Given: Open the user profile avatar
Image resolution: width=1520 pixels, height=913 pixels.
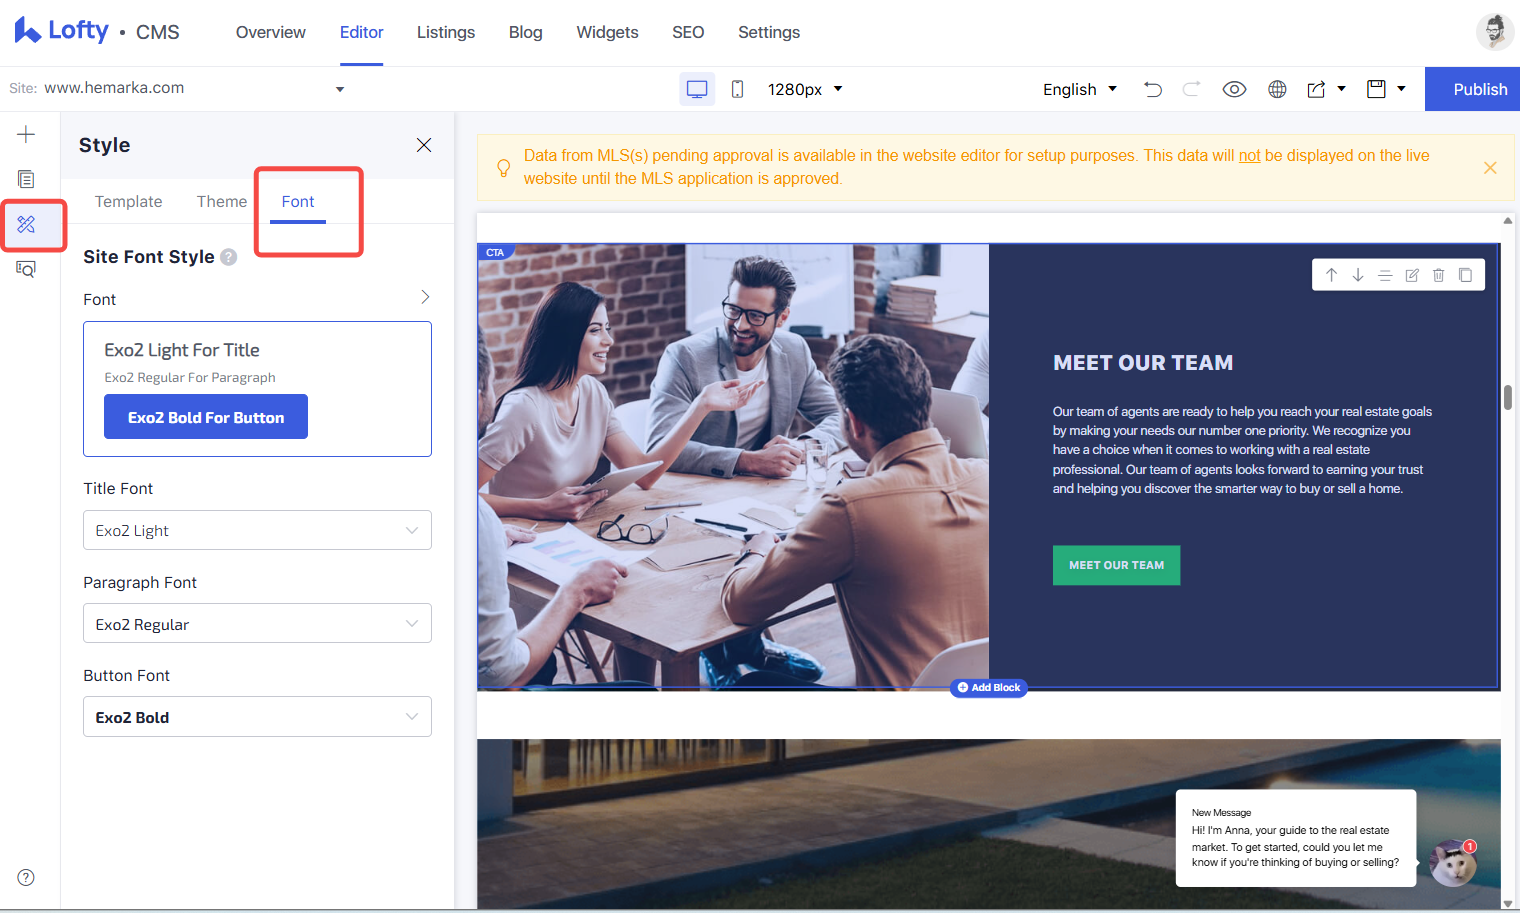Looking at the screenshot, I should [1494, 32].
